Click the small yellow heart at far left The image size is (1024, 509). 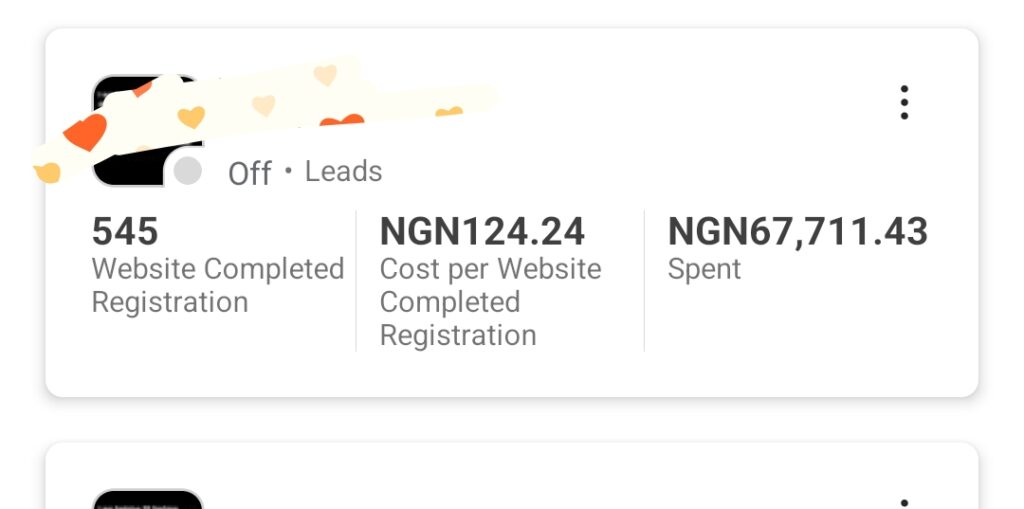[x=46, y=173]
